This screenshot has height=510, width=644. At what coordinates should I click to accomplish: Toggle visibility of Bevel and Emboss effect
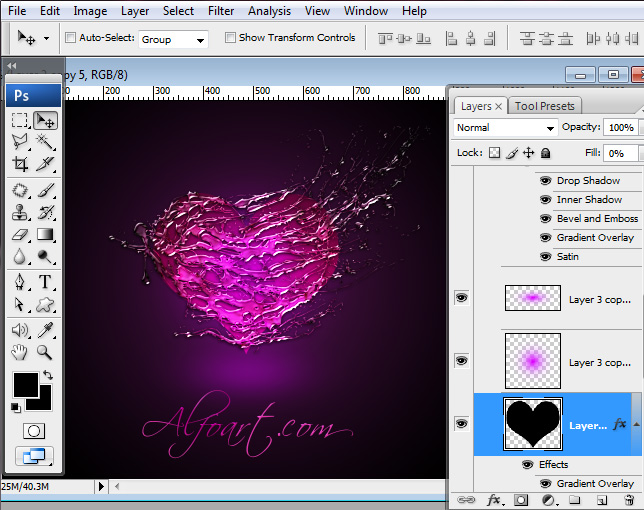545,219
